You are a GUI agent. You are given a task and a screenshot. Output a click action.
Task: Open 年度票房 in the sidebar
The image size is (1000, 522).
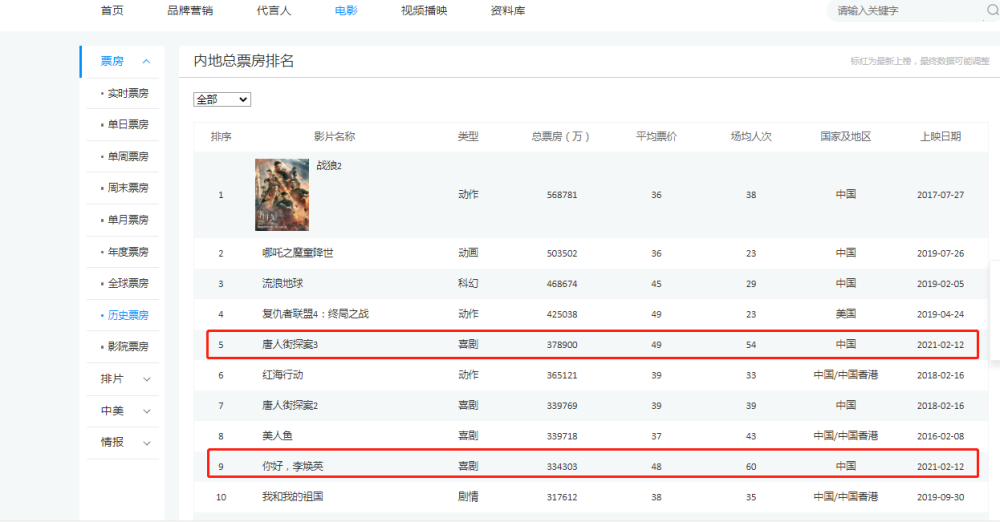pyautogui.click(x=128, y=251)
